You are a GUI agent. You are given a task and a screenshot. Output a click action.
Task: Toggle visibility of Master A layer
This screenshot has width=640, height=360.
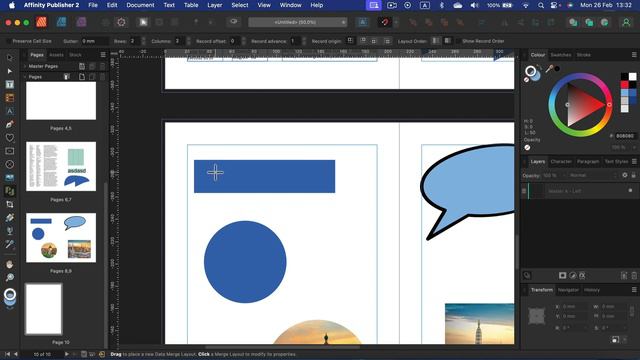pyautogui.click(x=630, y=191)
